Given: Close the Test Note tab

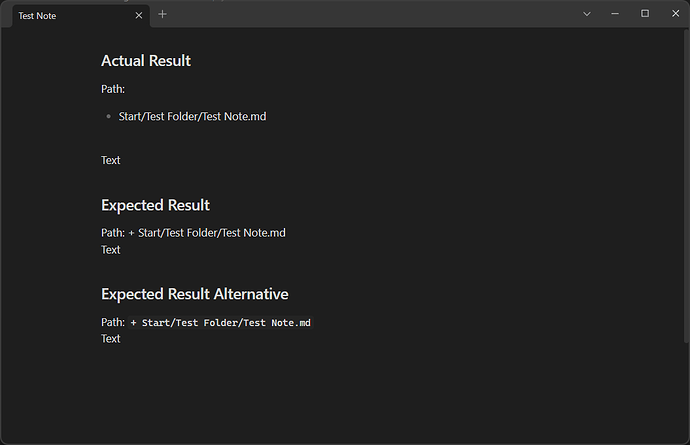Looking at the screenshot, I should click(139, 15).
